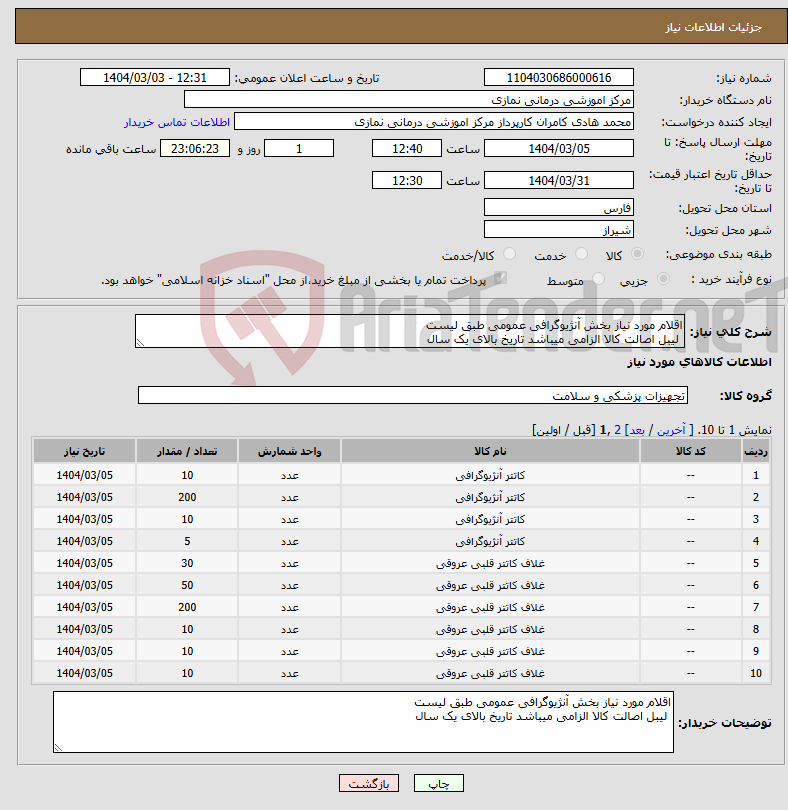This screenshot has height=810, width=788.
Task: Select row 9 item غلاف کاتتر قلبی عروقی
Action: coord(490,651)
